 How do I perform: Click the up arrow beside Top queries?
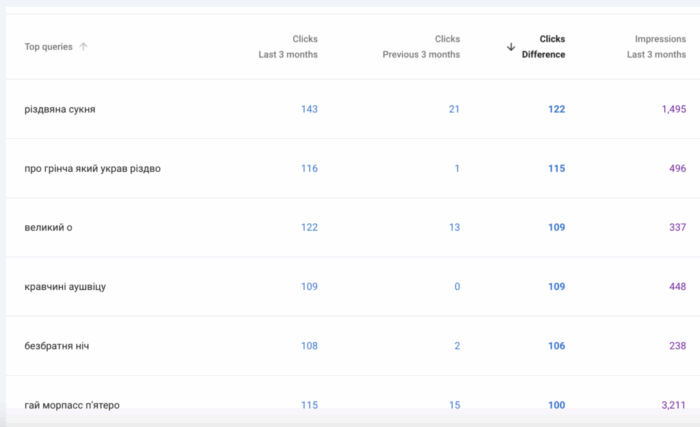[83, 47]
